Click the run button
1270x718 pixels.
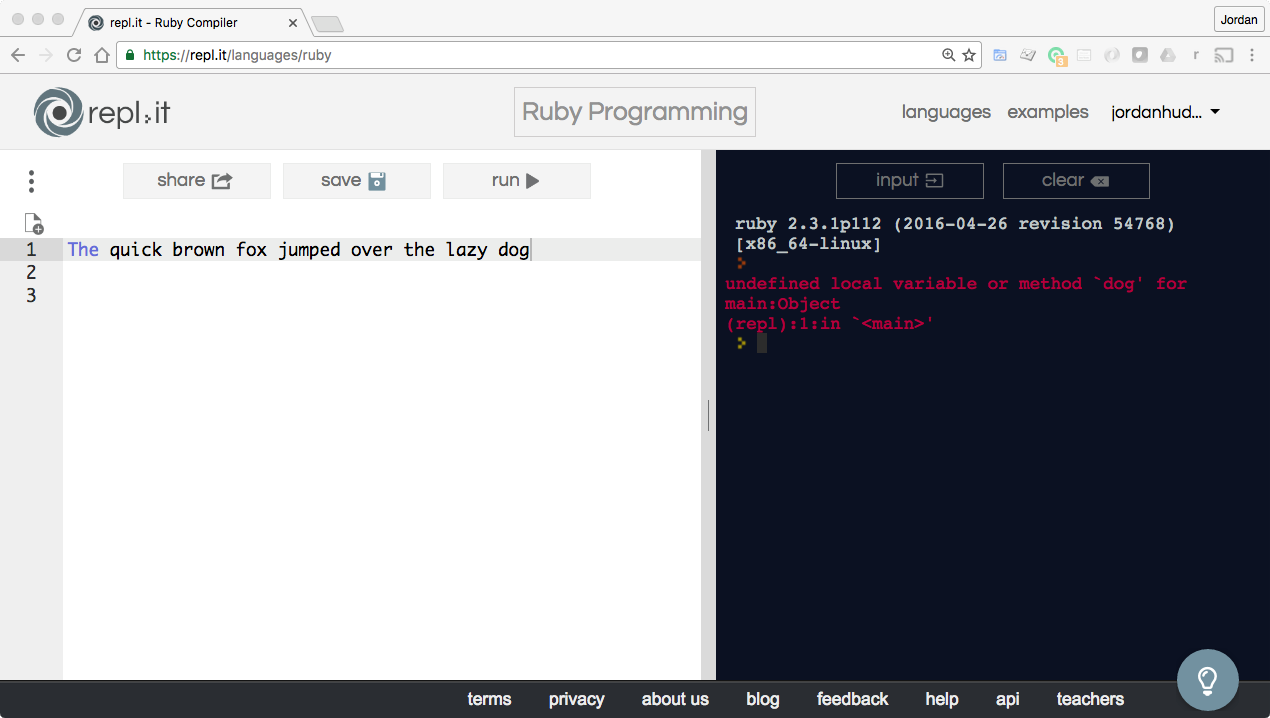(516, 181)
